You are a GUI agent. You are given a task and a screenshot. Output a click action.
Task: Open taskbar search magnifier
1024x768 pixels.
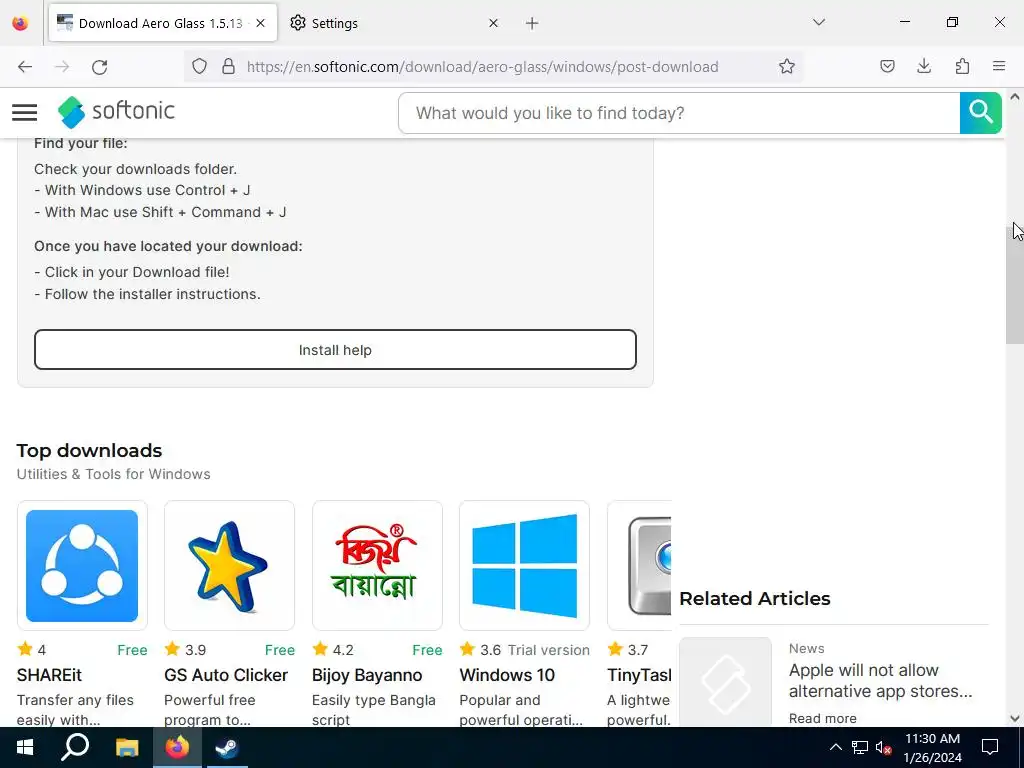[x=75, y=747]
